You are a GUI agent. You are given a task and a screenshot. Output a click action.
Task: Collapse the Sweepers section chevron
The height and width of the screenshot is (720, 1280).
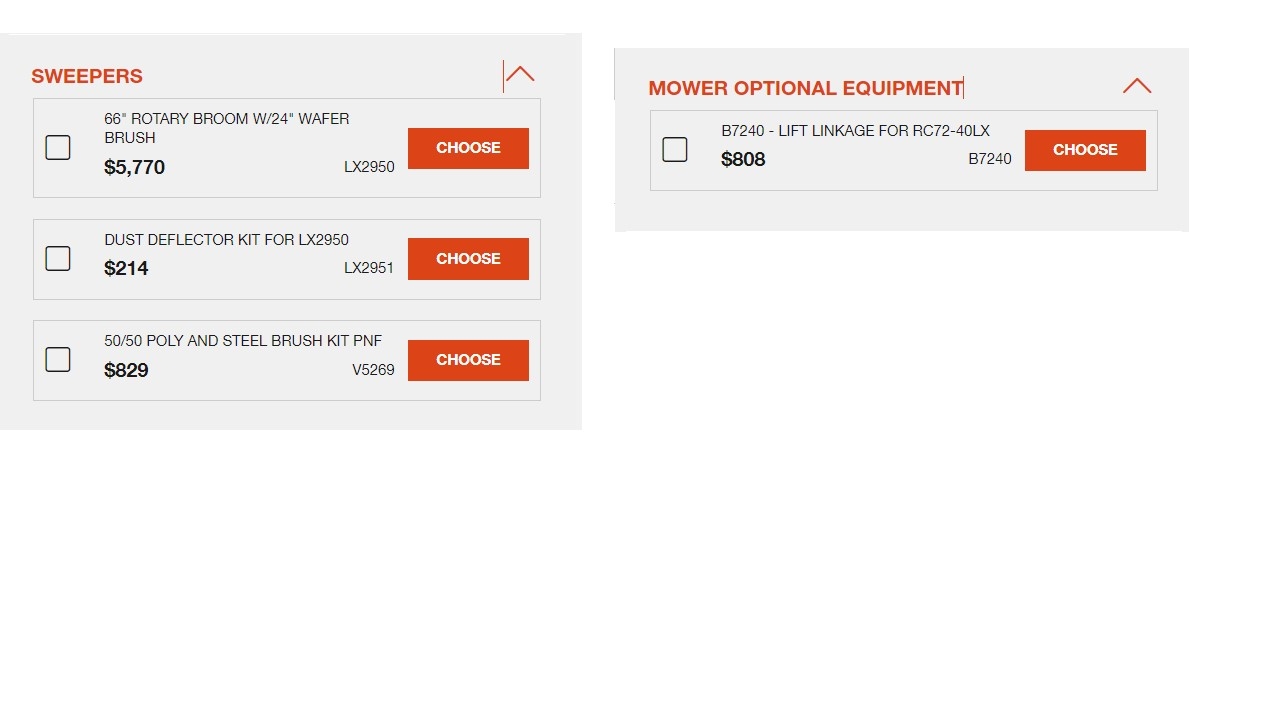coord(520,75)
